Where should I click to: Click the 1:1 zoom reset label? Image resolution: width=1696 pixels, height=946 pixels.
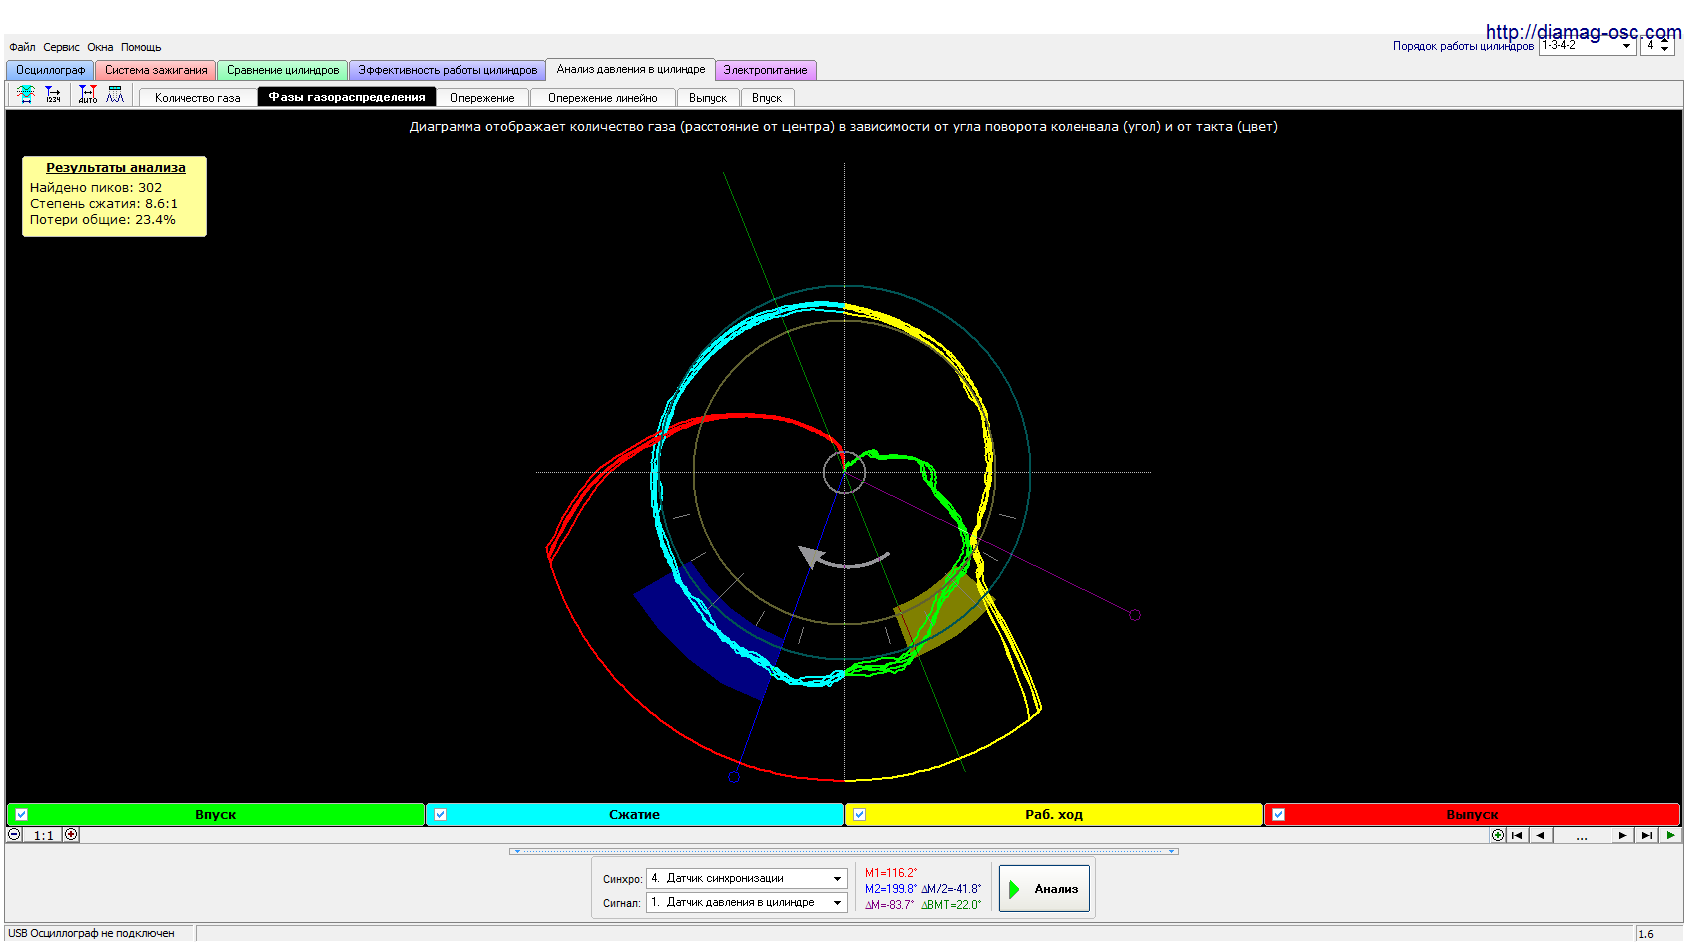[x=43, y=835]
